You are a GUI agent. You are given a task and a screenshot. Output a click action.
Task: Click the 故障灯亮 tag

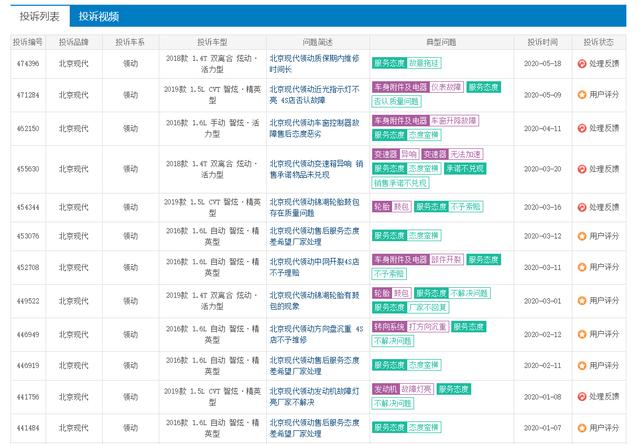click(x=417, y=389)
